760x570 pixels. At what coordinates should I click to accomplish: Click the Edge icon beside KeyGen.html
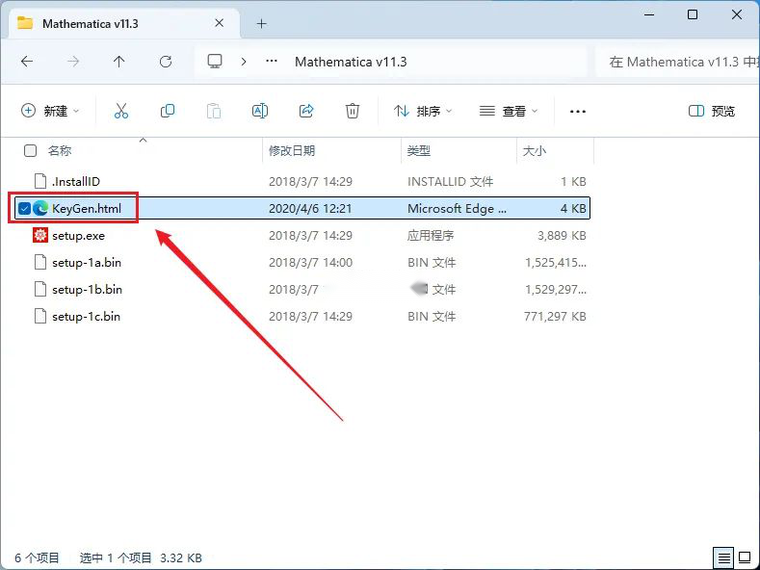pos(41,208)
